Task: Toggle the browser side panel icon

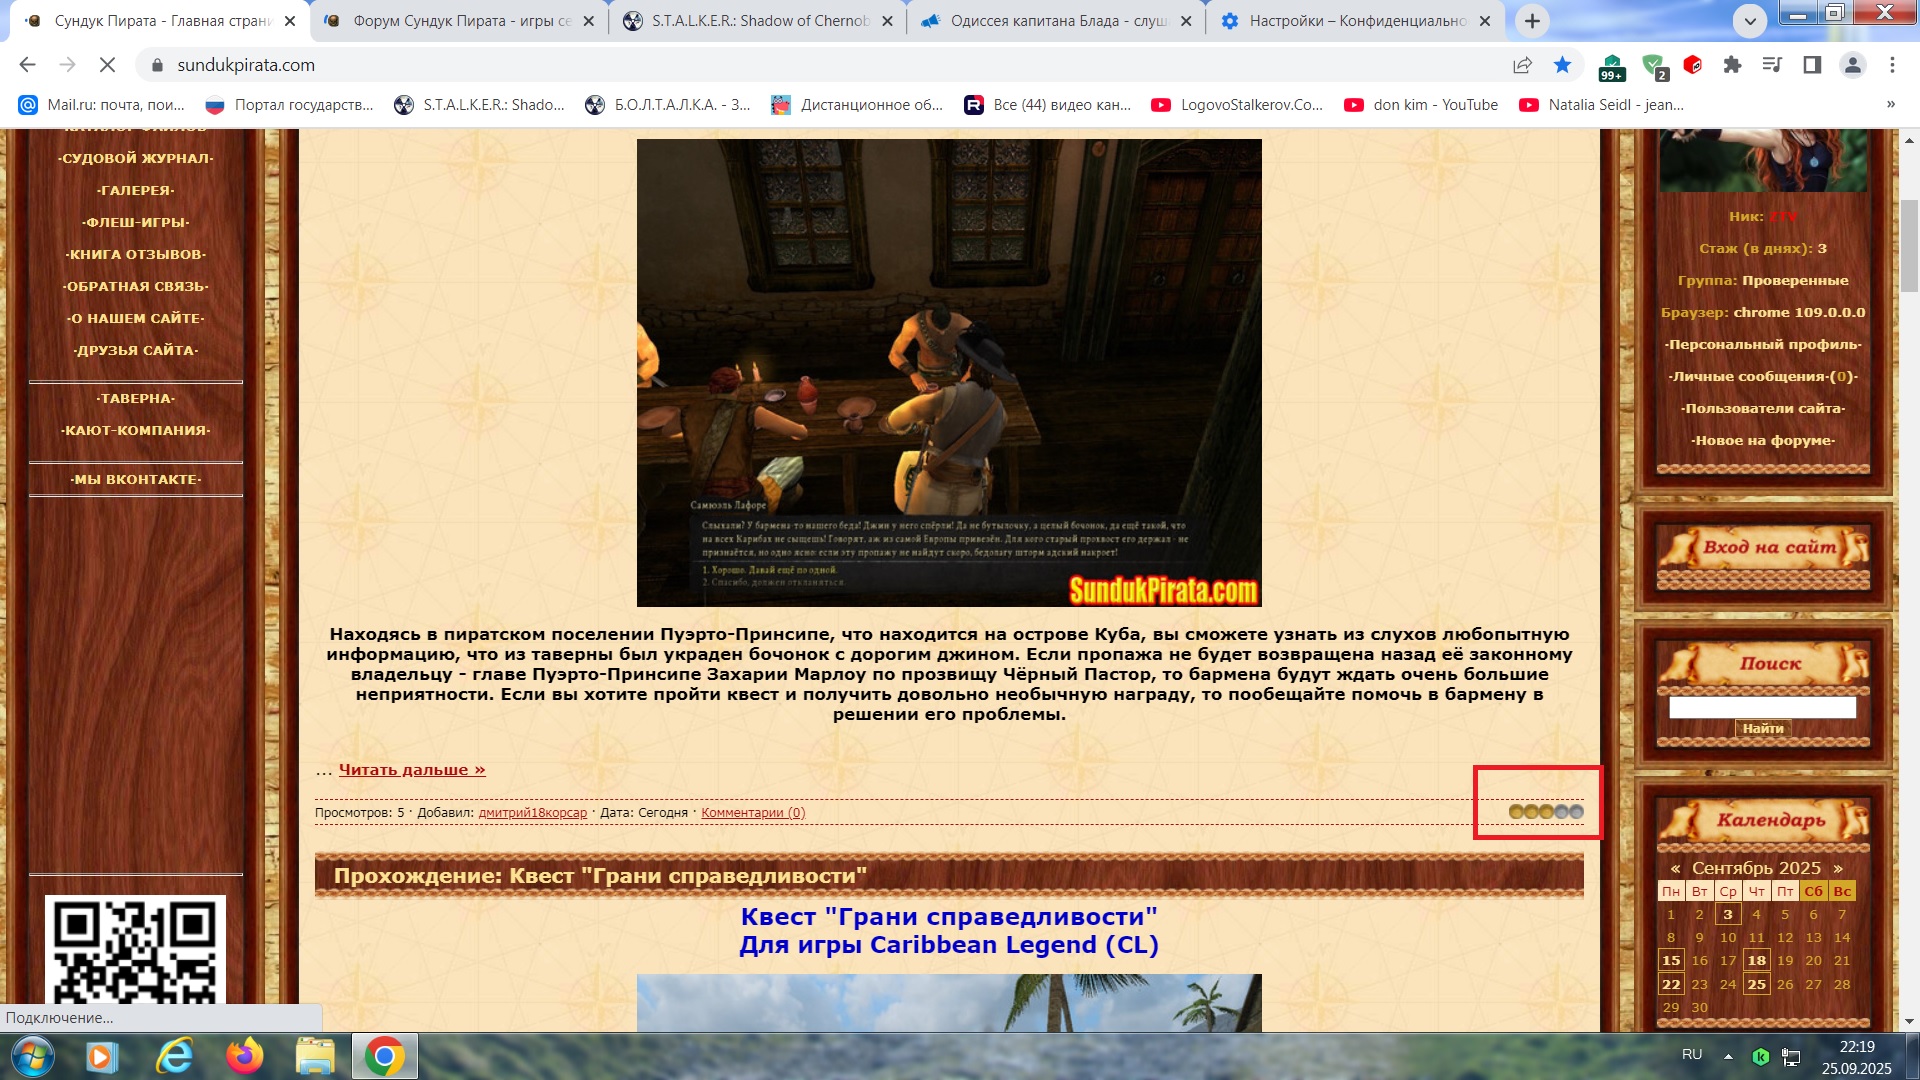Action: click(1812, 65)
